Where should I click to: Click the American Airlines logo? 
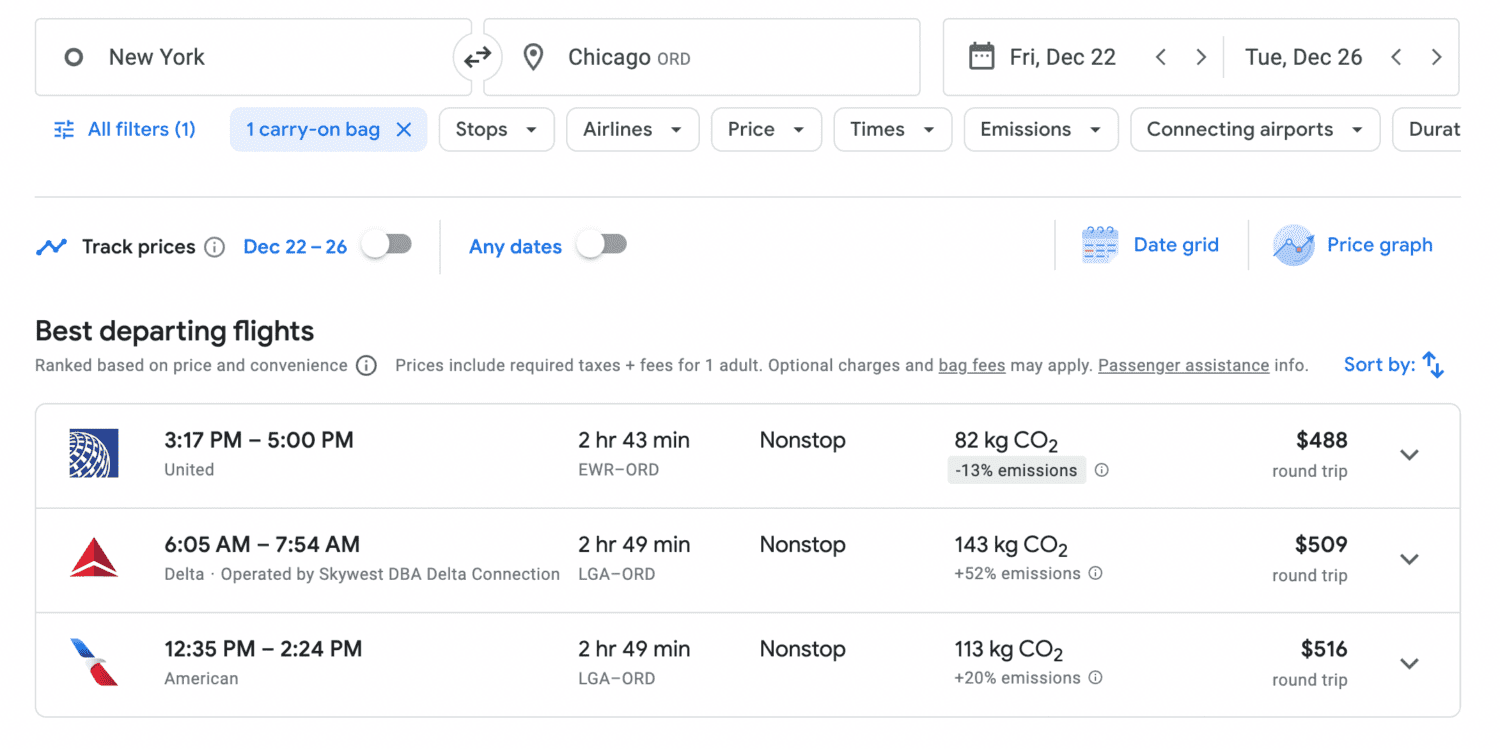[x=95, y=663]
